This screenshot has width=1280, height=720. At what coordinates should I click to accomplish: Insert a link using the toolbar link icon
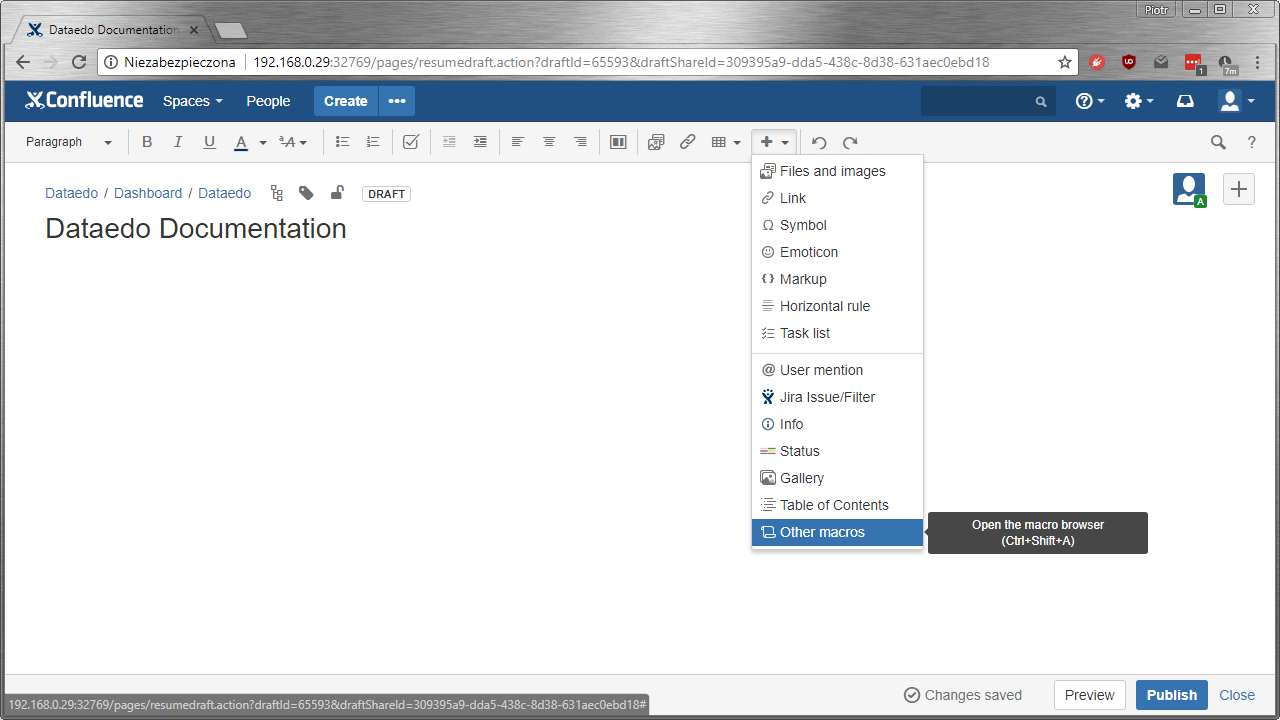click(687, 141)
